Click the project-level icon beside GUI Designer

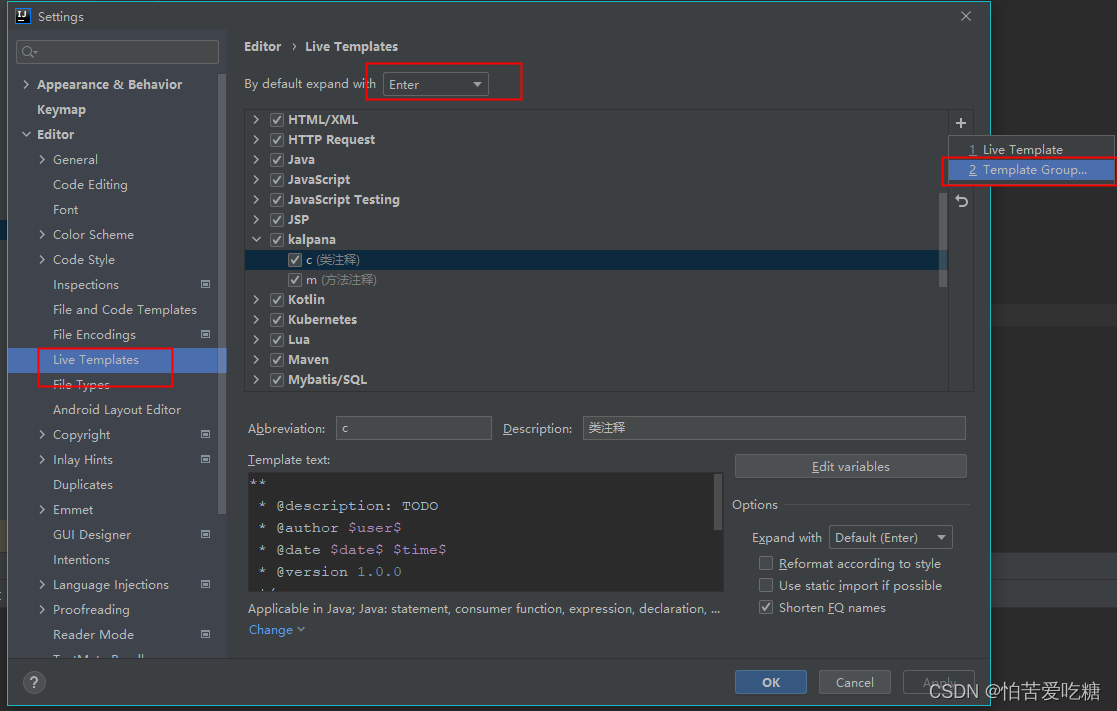click(x=205, y=534)
